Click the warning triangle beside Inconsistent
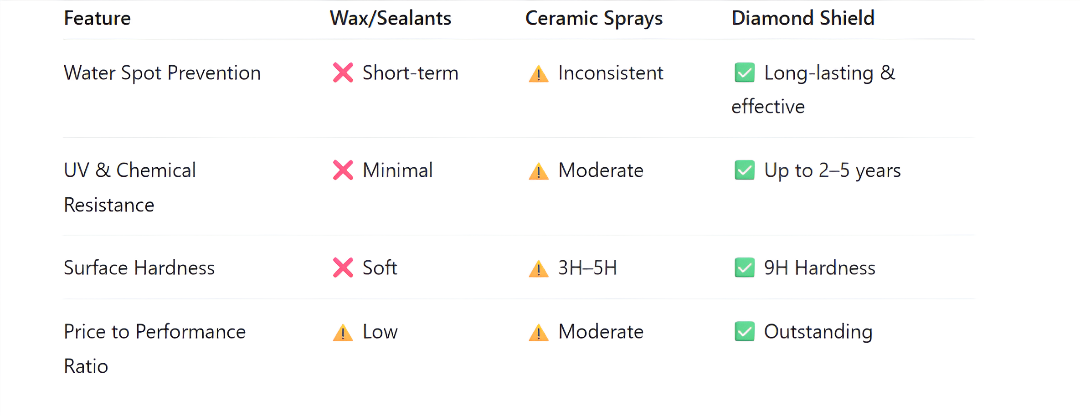The width and height of the screenshot is (1080, 416). (x=538, y=74)
